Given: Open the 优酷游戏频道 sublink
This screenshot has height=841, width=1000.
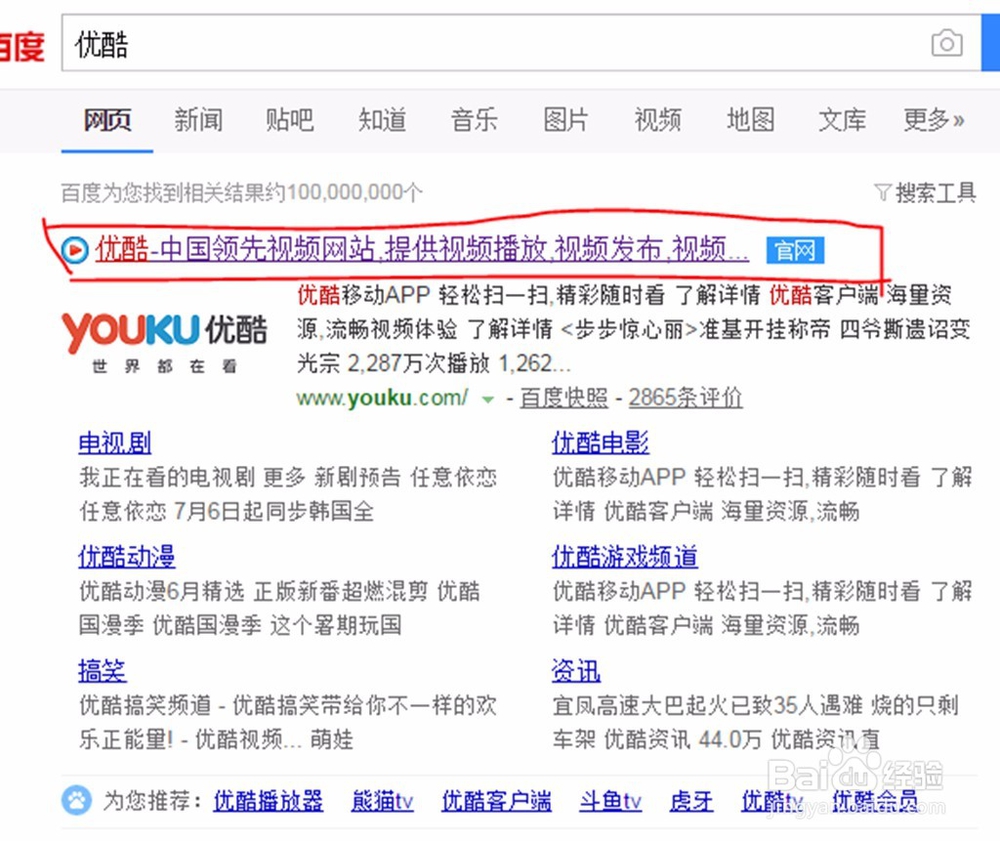Looking at the screenshot, I should [x=624, y=557].
